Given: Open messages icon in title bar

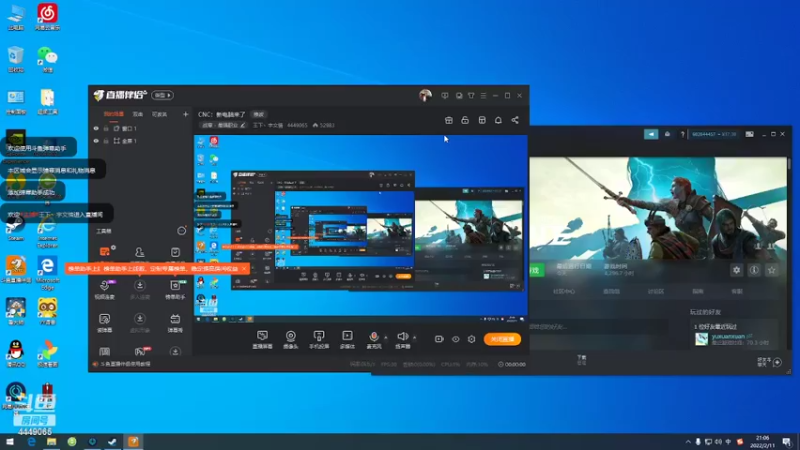Looking at the screenshot, I should click(x=459, y=95).
